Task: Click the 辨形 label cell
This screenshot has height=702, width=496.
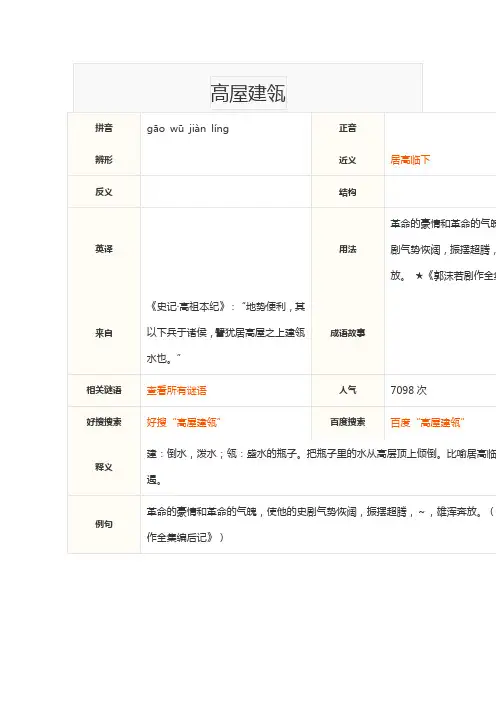Action: click(x=104, y=160)
